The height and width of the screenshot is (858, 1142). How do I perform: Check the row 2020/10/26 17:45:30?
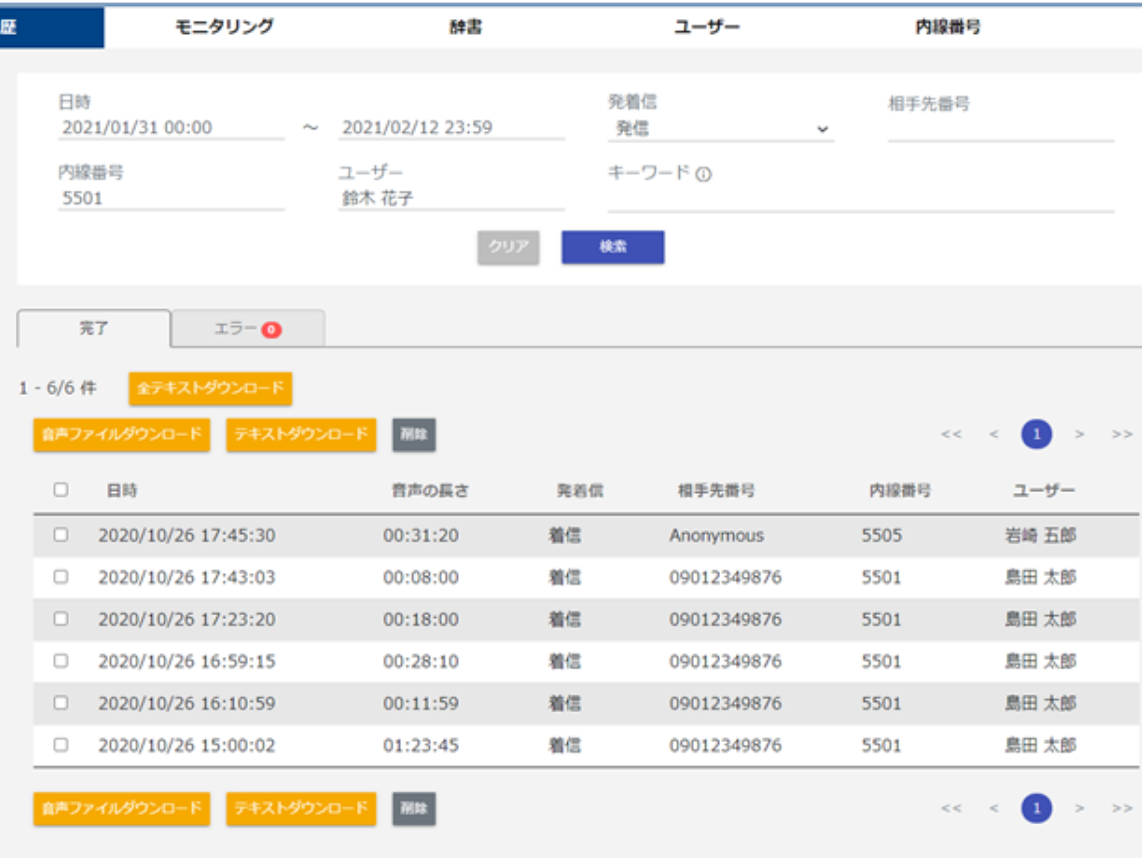(61, 535)
